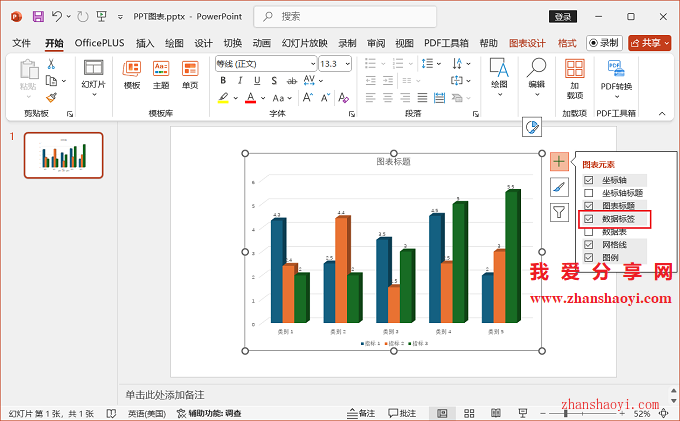
Task: Clear all formatting
Action: tap(343, 98)
